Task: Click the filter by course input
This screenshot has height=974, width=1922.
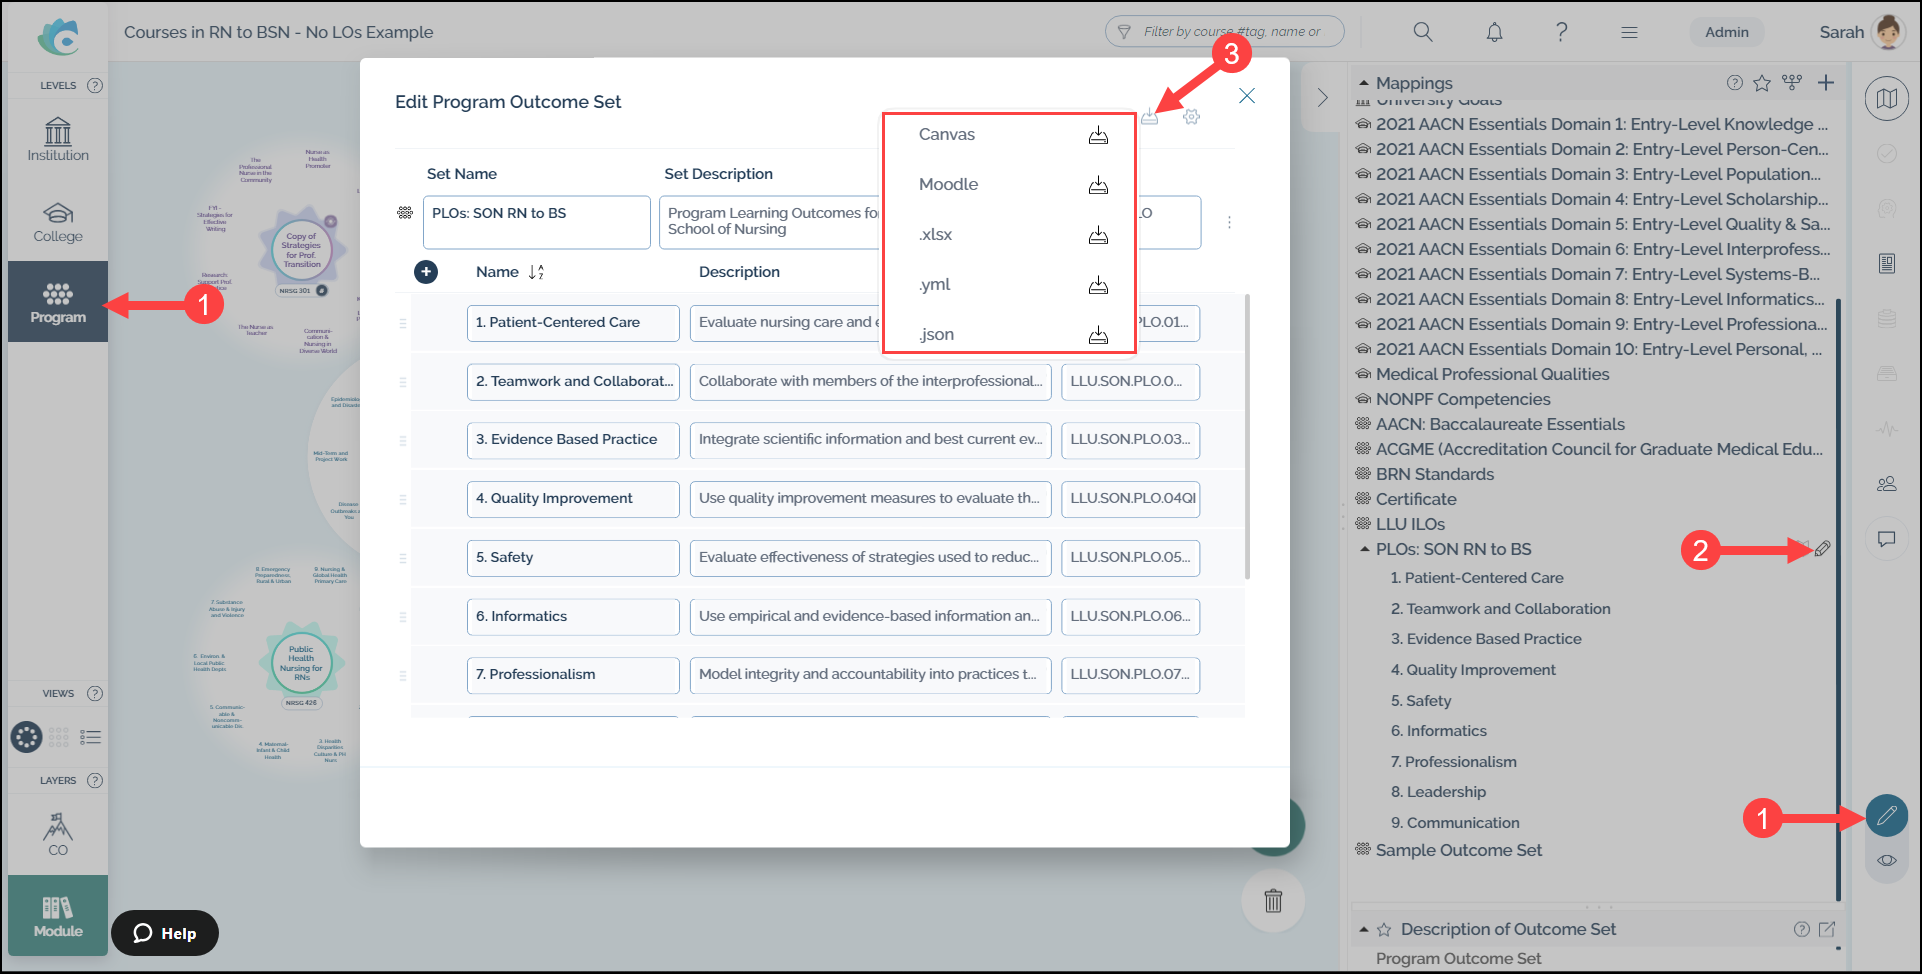Action: point(1225,32)
